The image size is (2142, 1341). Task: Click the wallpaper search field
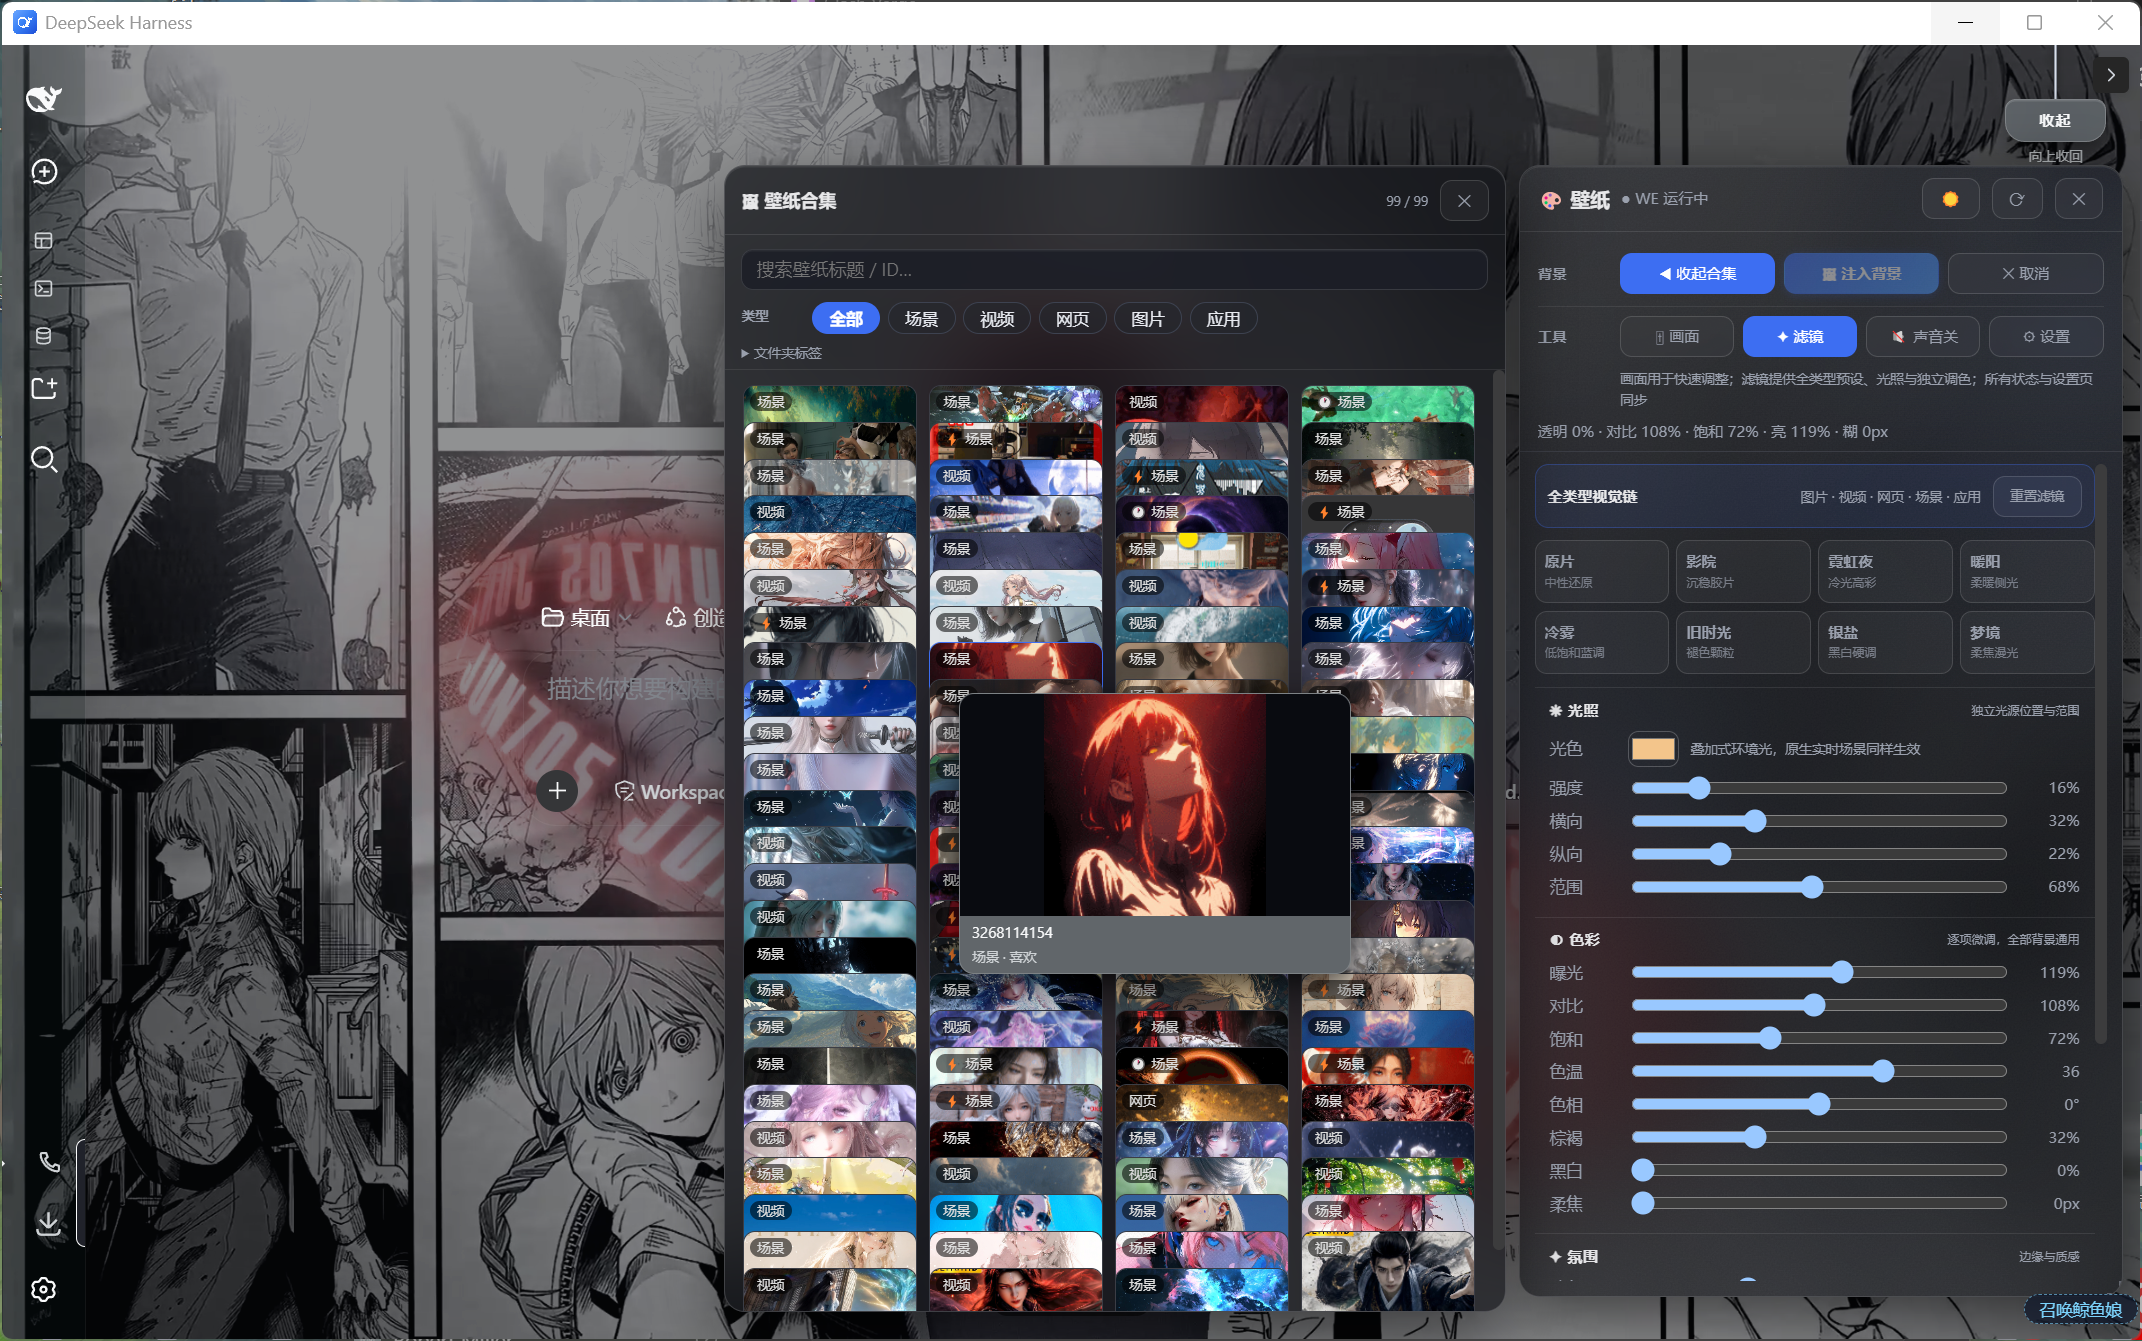pos(1114,270)
